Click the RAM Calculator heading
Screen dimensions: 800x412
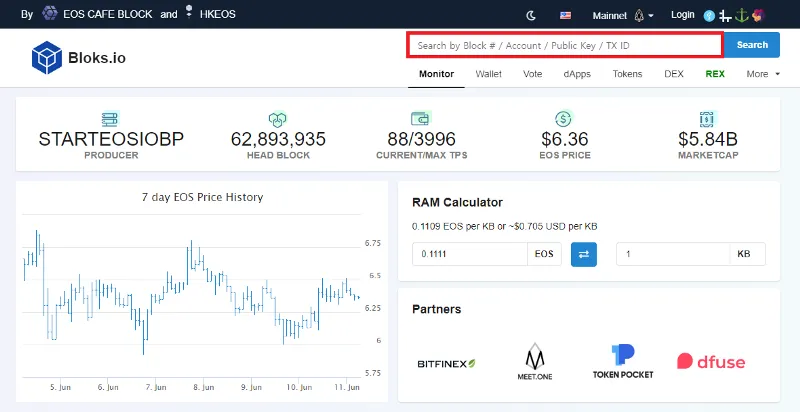457,202
